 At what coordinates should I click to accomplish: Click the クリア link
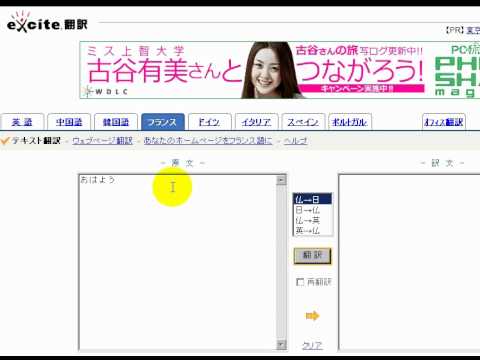point(312,345)
